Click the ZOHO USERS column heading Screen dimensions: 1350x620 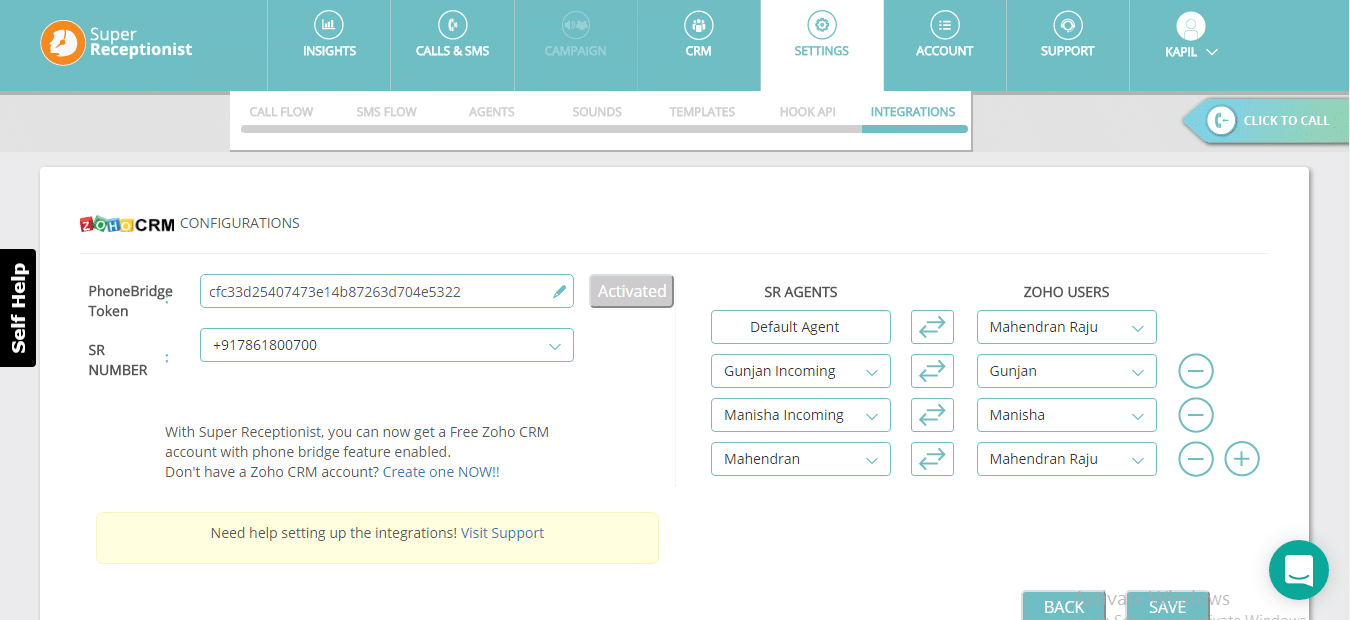pos(1067,292)
